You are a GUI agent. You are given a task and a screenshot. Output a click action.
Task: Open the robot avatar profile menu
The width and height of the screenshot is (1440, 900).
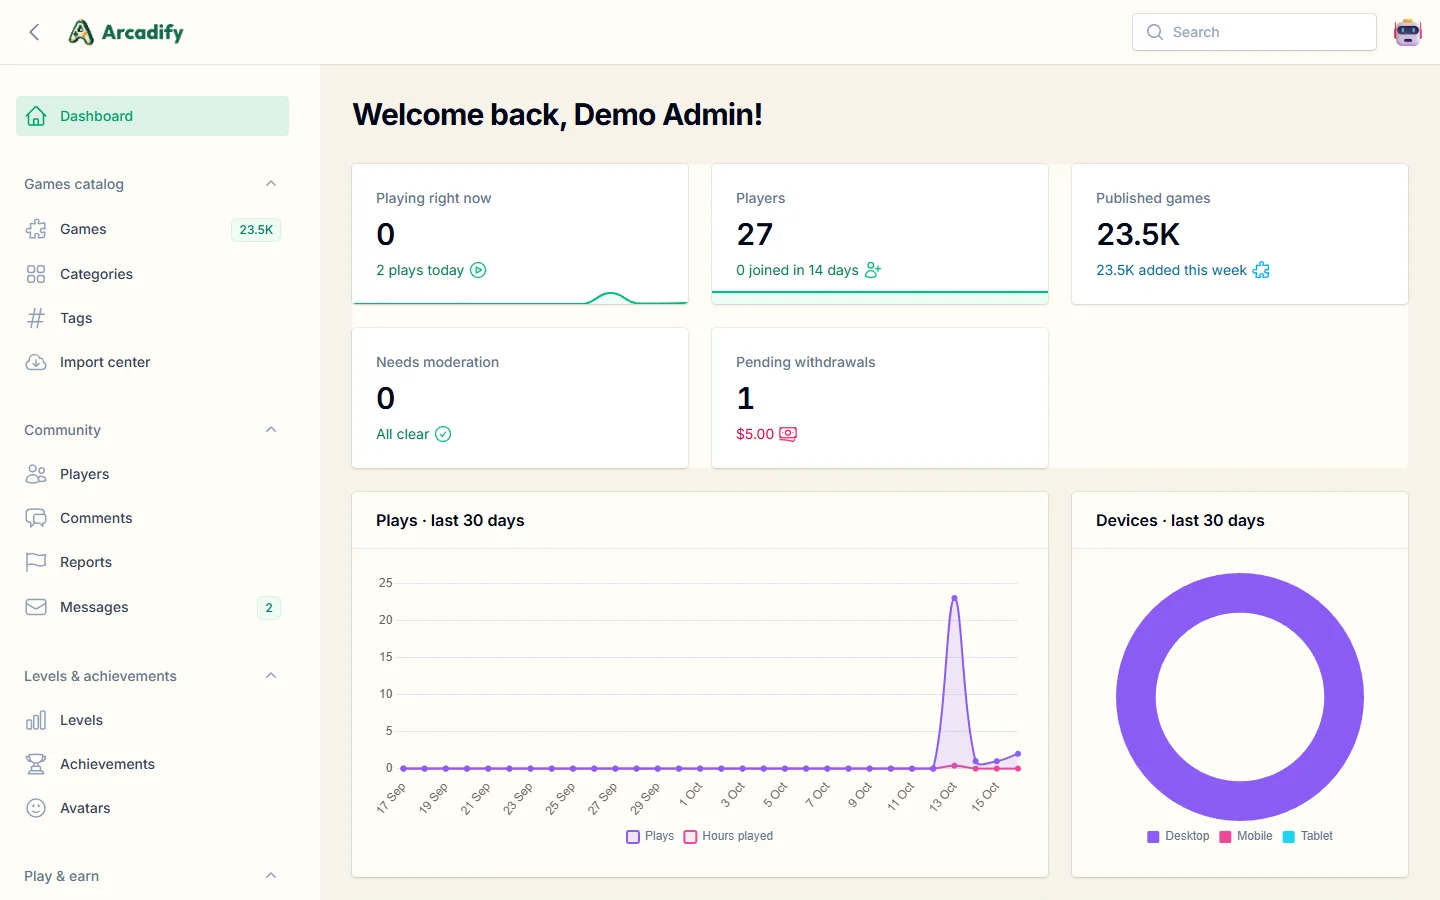pyautogui.click(x=1408, y=32)
